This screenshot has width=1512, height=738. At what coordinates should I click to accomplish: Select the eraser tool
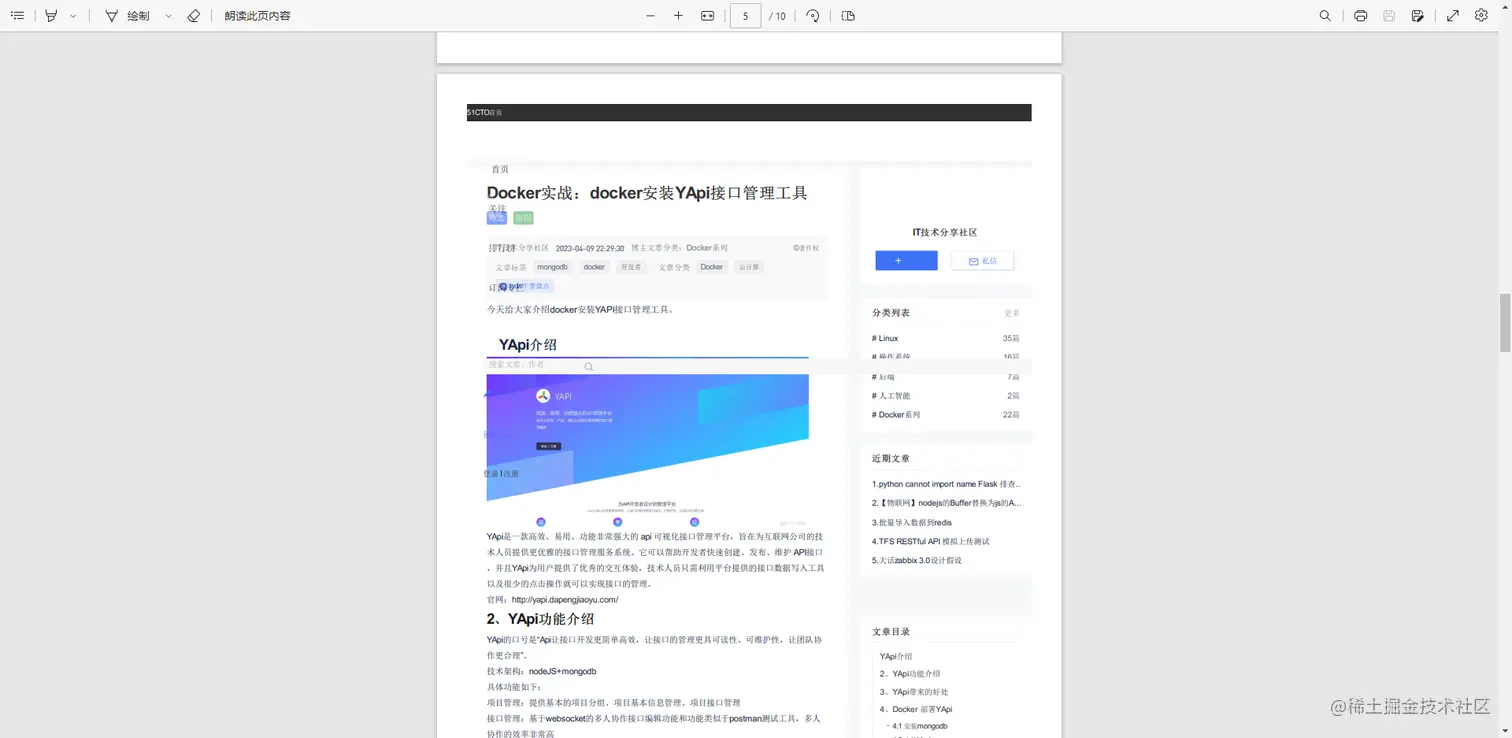tap(194, 16)
